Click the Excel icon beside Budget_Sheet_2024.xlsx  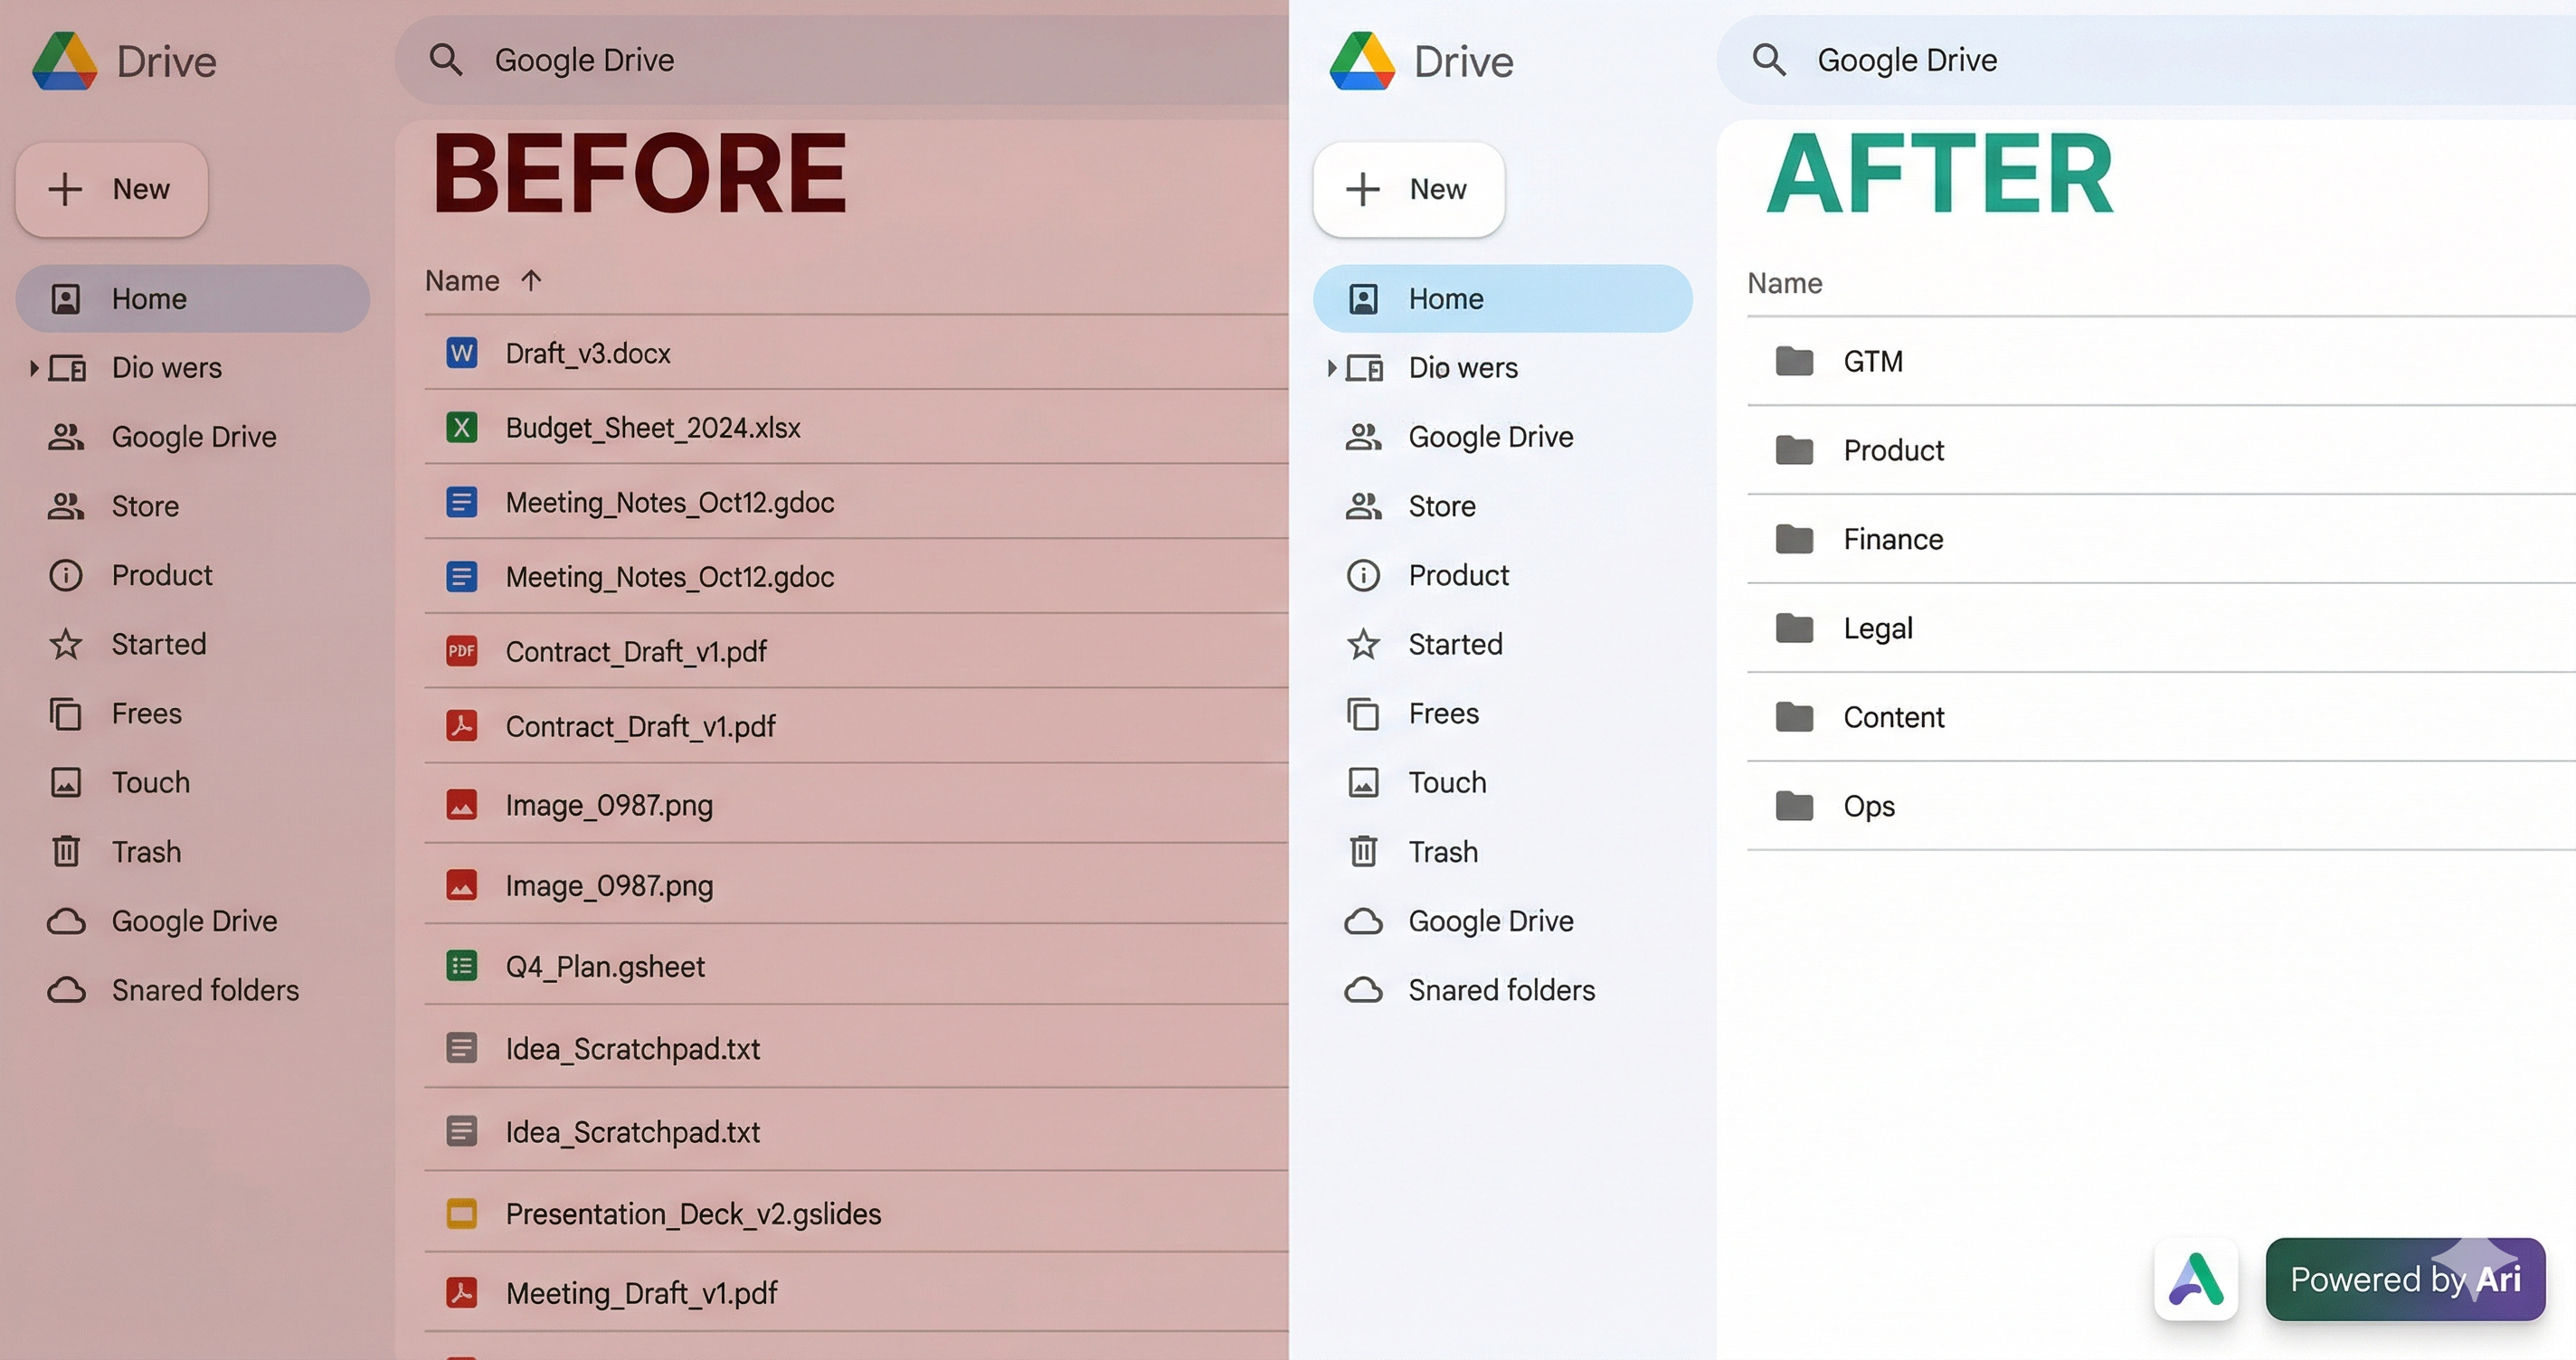[461, 428]
